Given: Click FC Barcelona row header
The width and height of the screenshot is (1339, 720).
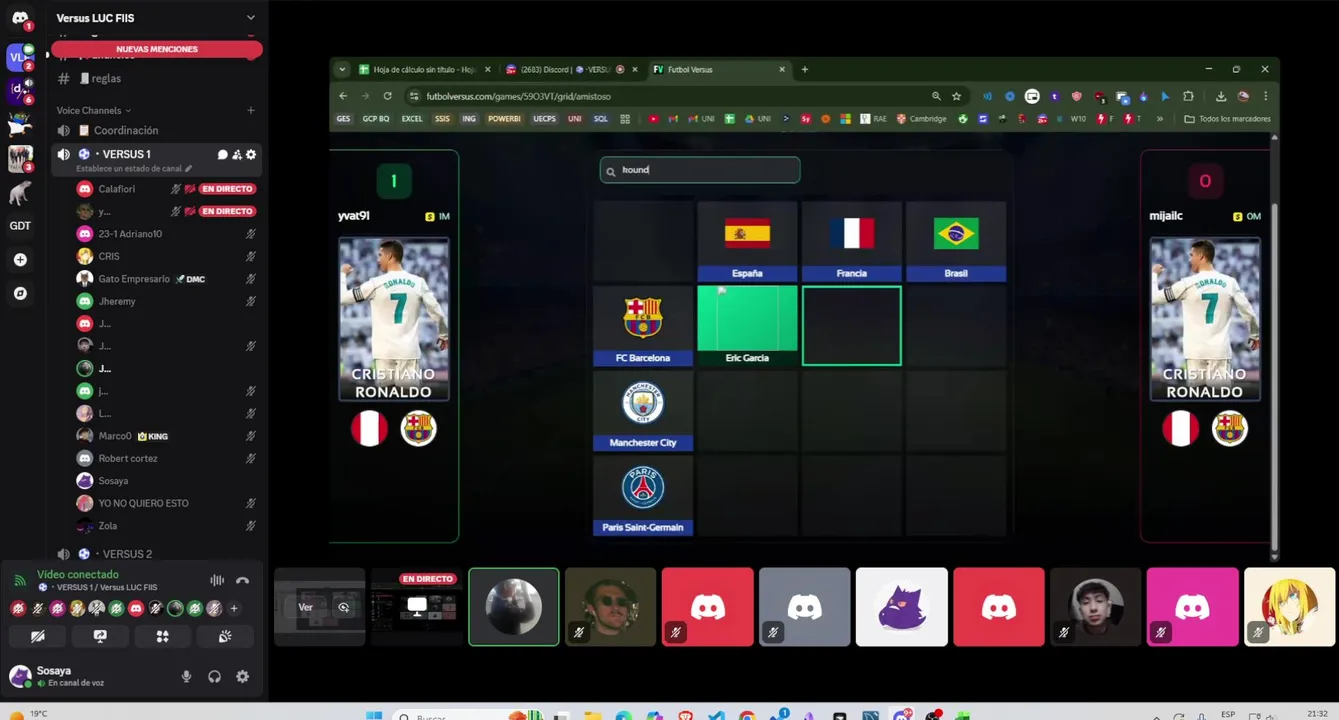Looking at the screenshot, I should [x=642, y=326].
